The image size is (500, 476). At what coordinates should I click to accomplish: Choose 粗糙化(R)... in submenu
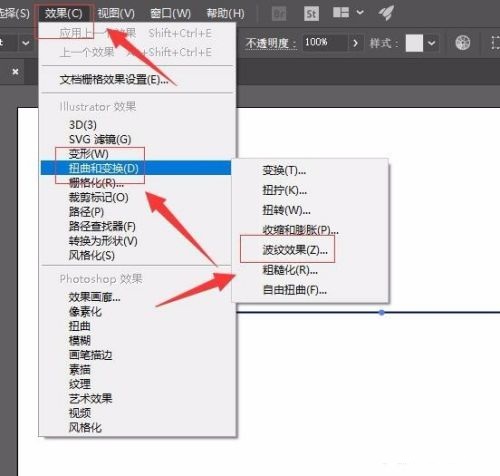[310, 270]
